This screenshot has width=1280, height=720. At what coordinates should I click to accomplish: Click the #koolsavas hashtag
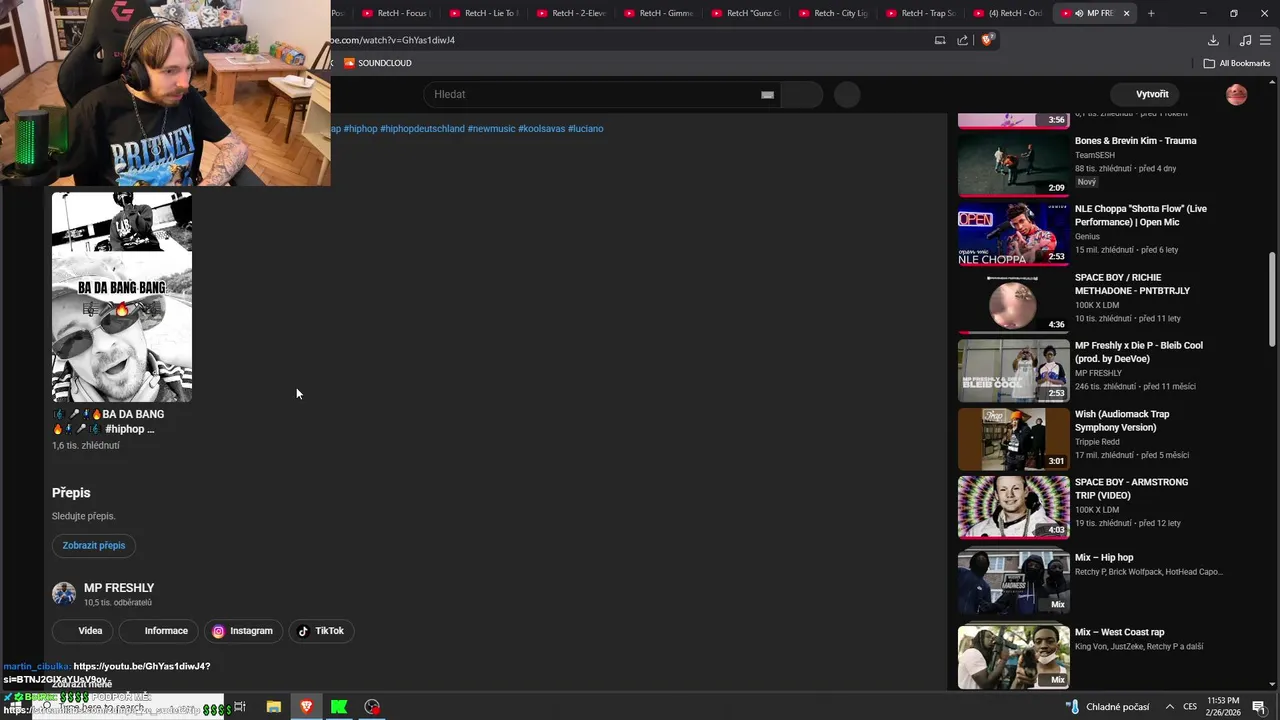tap(541, 129)
